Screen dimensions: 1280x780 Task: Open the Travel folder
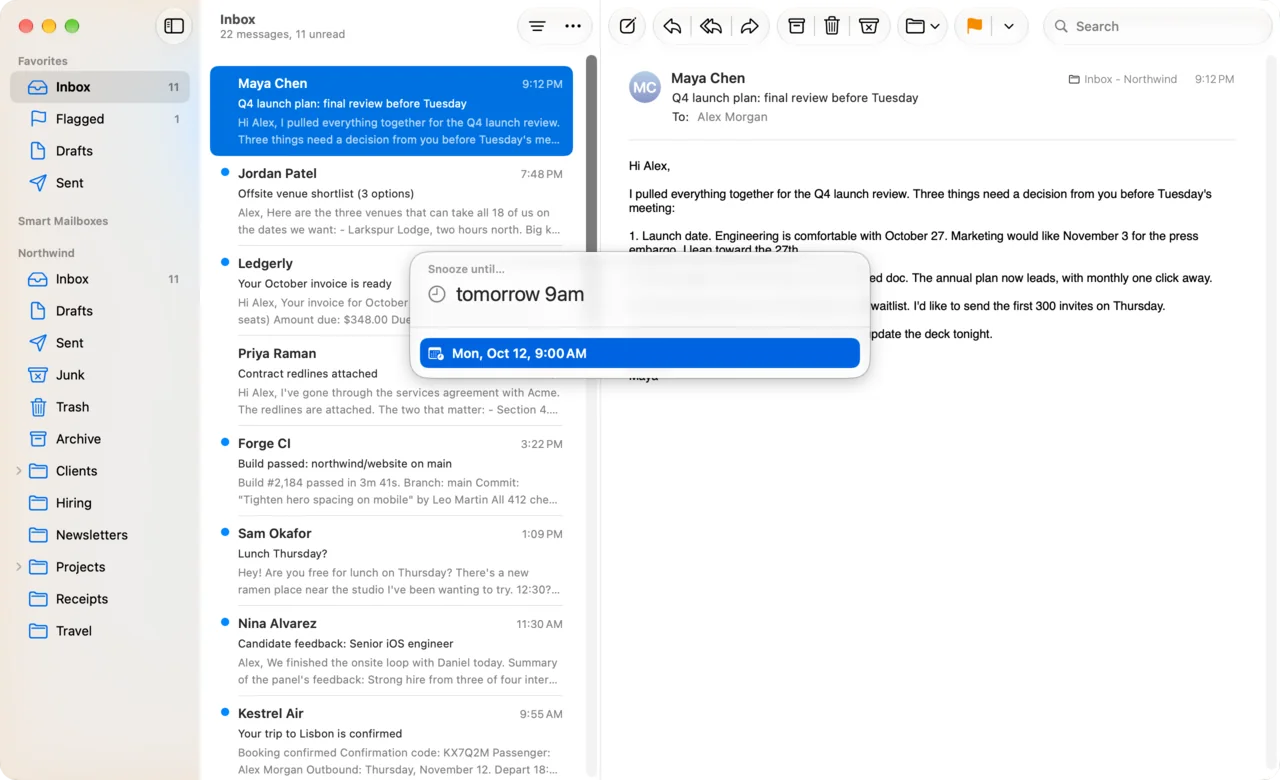click(x=100, y=631)
